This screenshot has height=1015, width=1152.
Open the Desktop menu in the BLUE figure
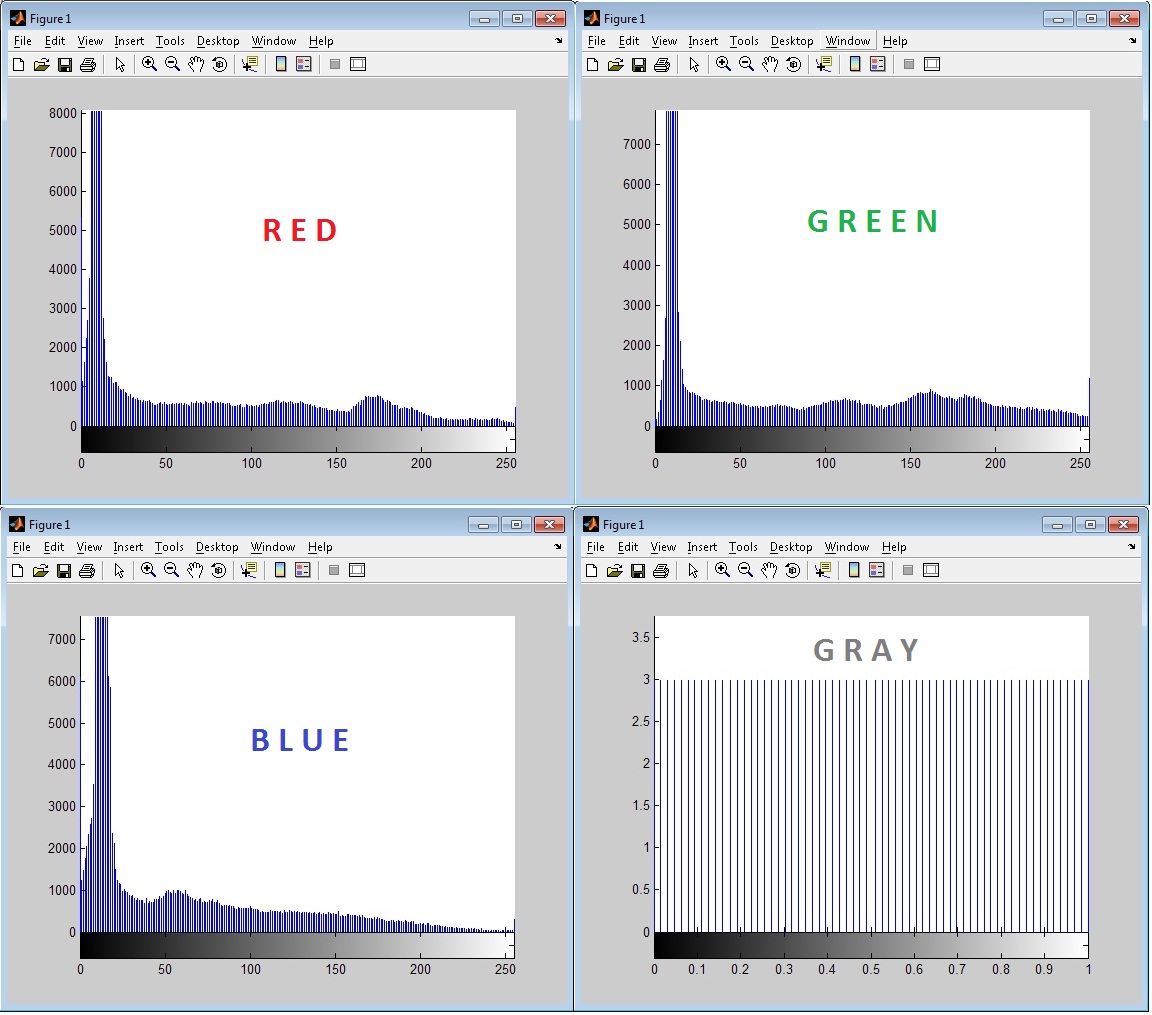[217, 546]
